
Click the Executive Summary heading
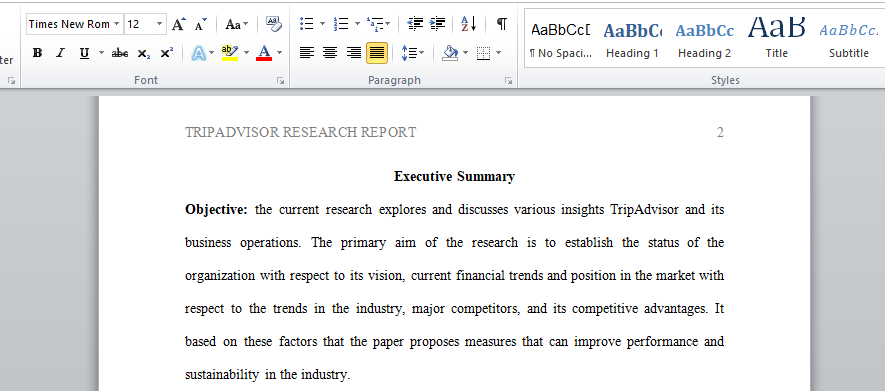click(x=454, y=177)
